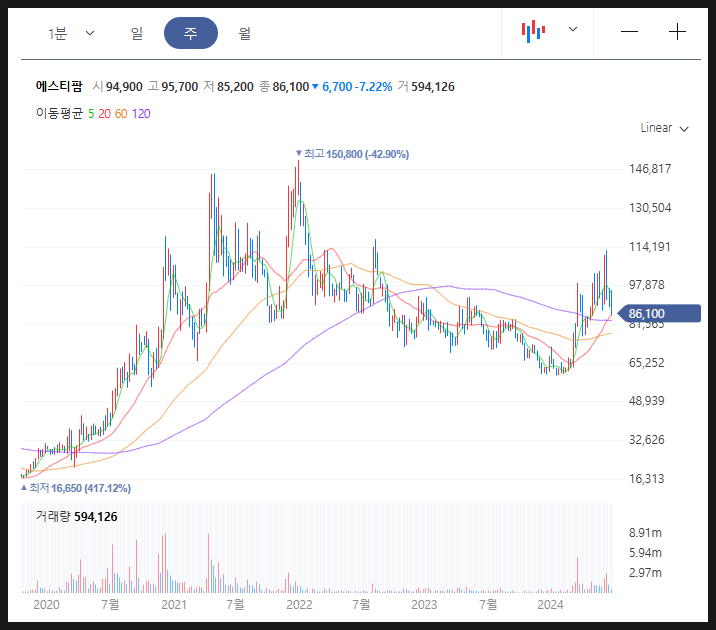Click the low price 85,200 value
The height and width of the screenshot is (630, 716).
coord(235,87)
